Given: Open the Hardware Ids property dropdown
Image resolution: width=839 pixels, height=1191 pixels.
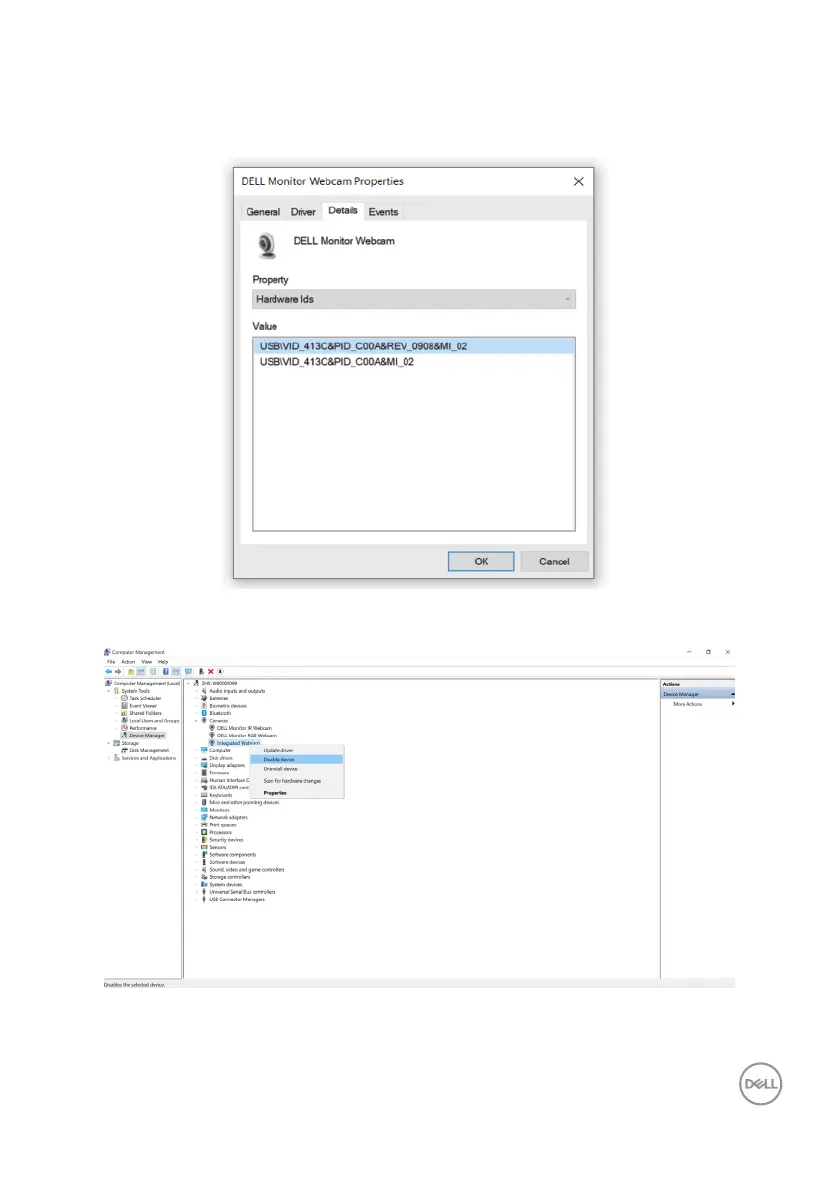Looking at the screenshot, I should click(x=414, y=299).
